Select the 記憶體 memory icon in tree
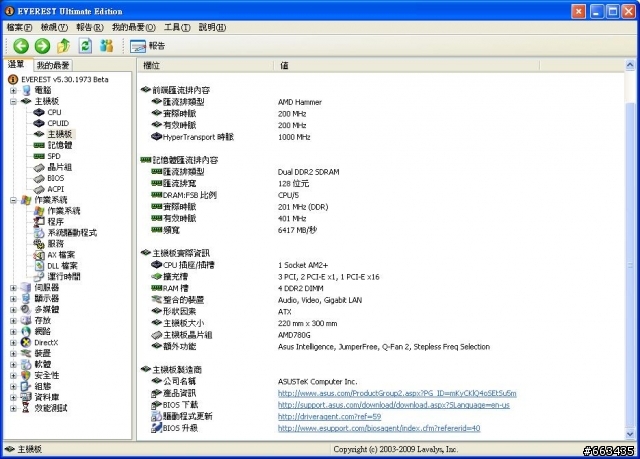The width and height of the screenshot is (640, 459). pos(39,145)
